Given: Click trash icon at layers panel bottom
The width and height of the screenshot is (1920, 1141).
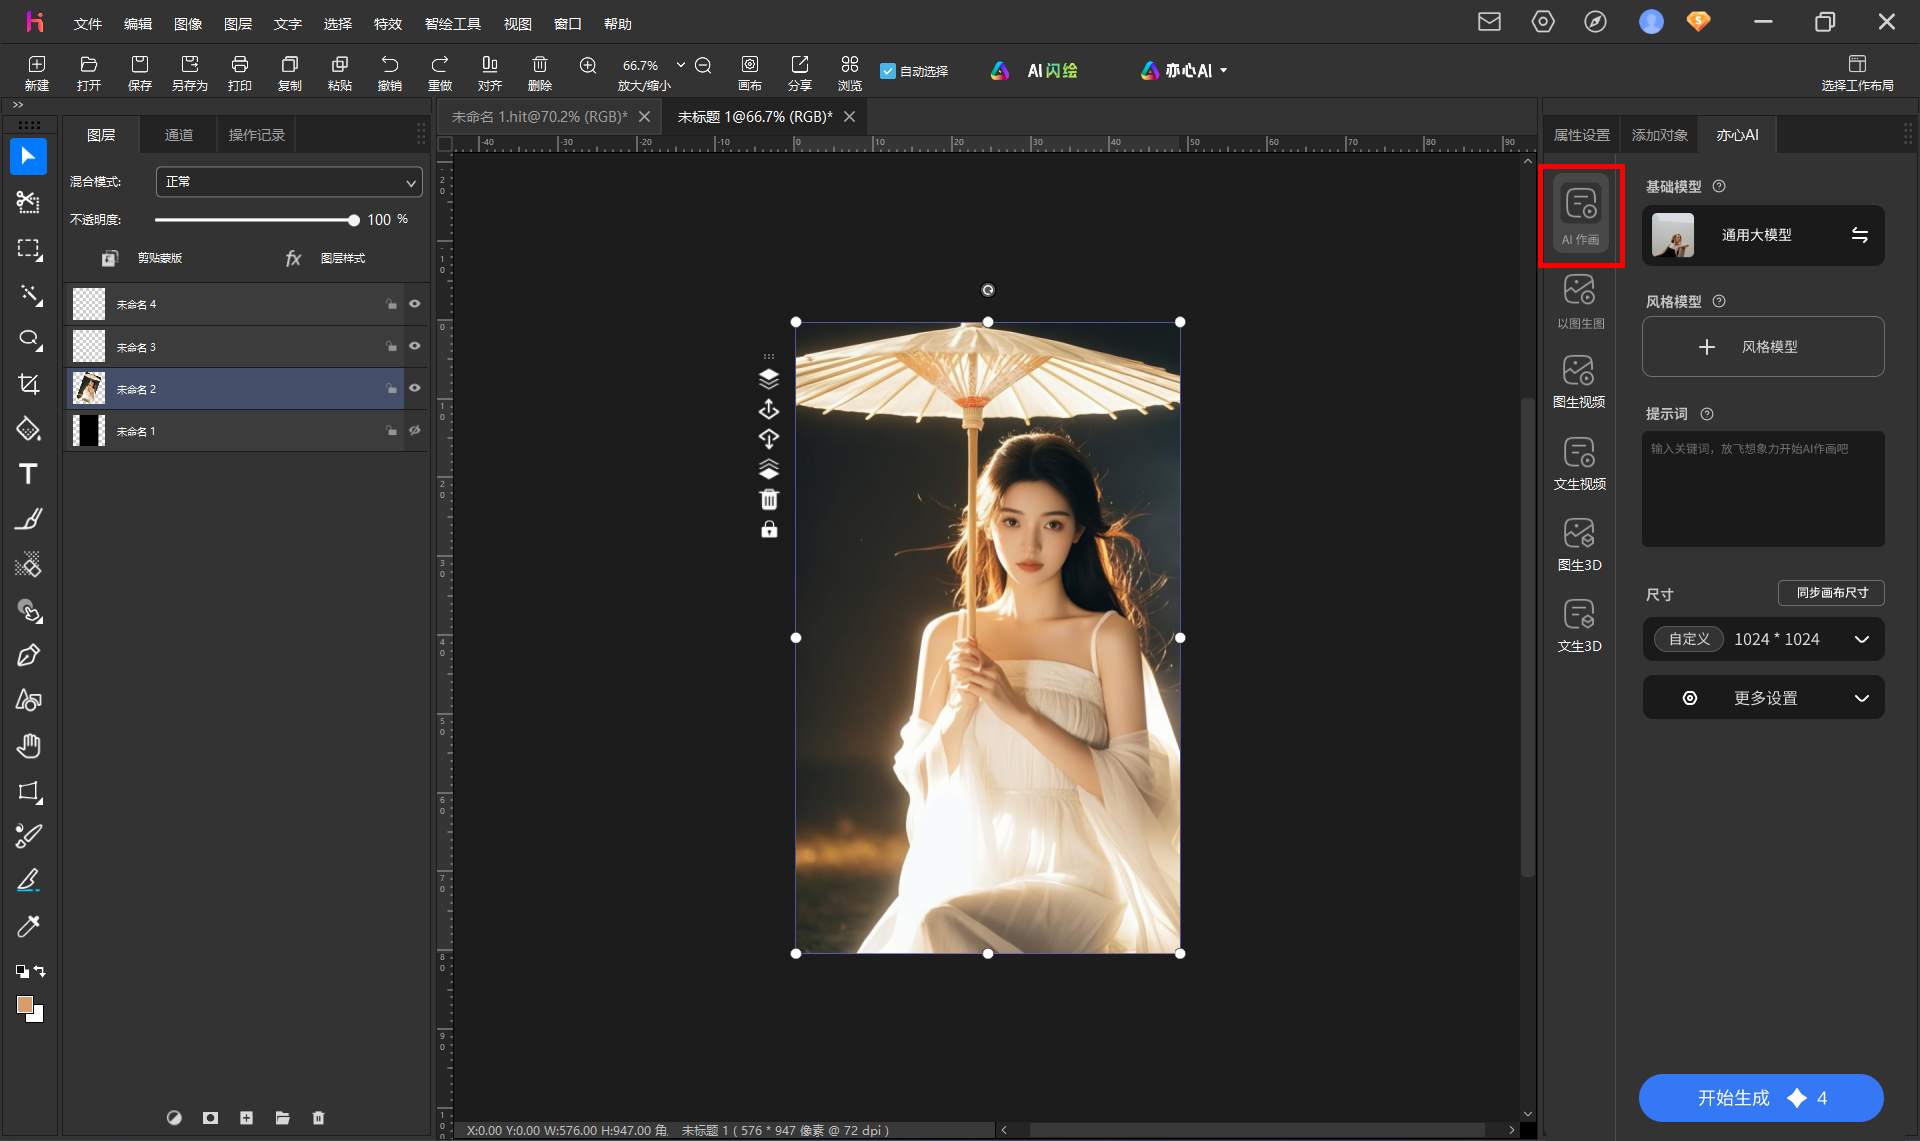Looking at the screenshot, I should [318, 1118].
